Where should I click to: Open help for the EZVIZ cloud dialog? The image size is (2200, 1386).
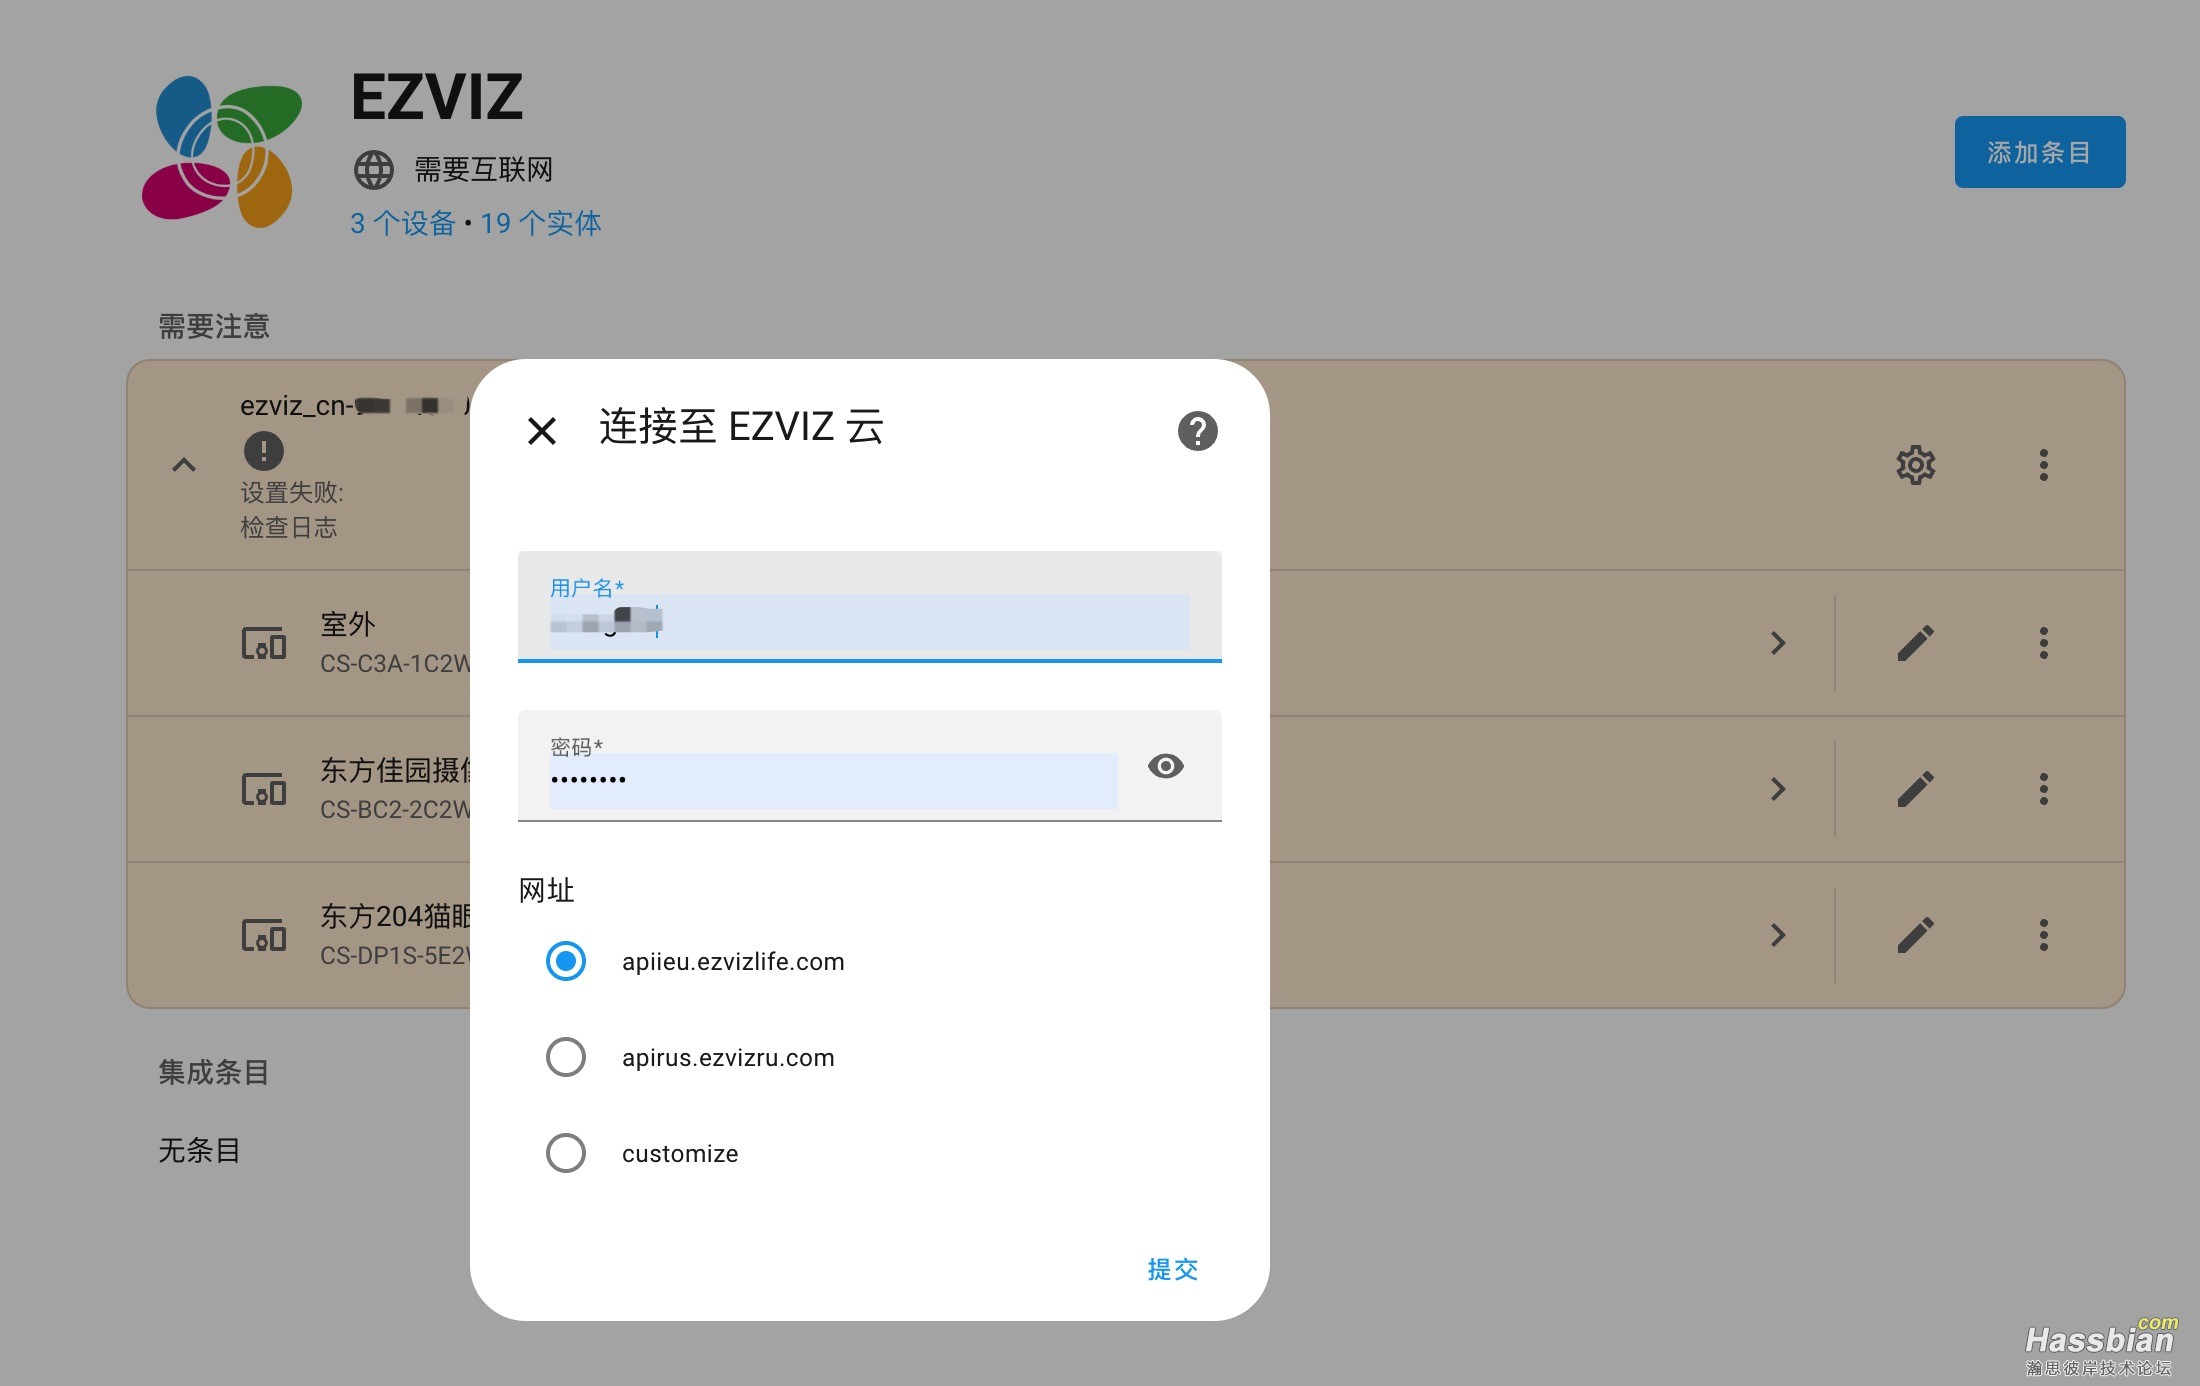tap(1197, 431)
